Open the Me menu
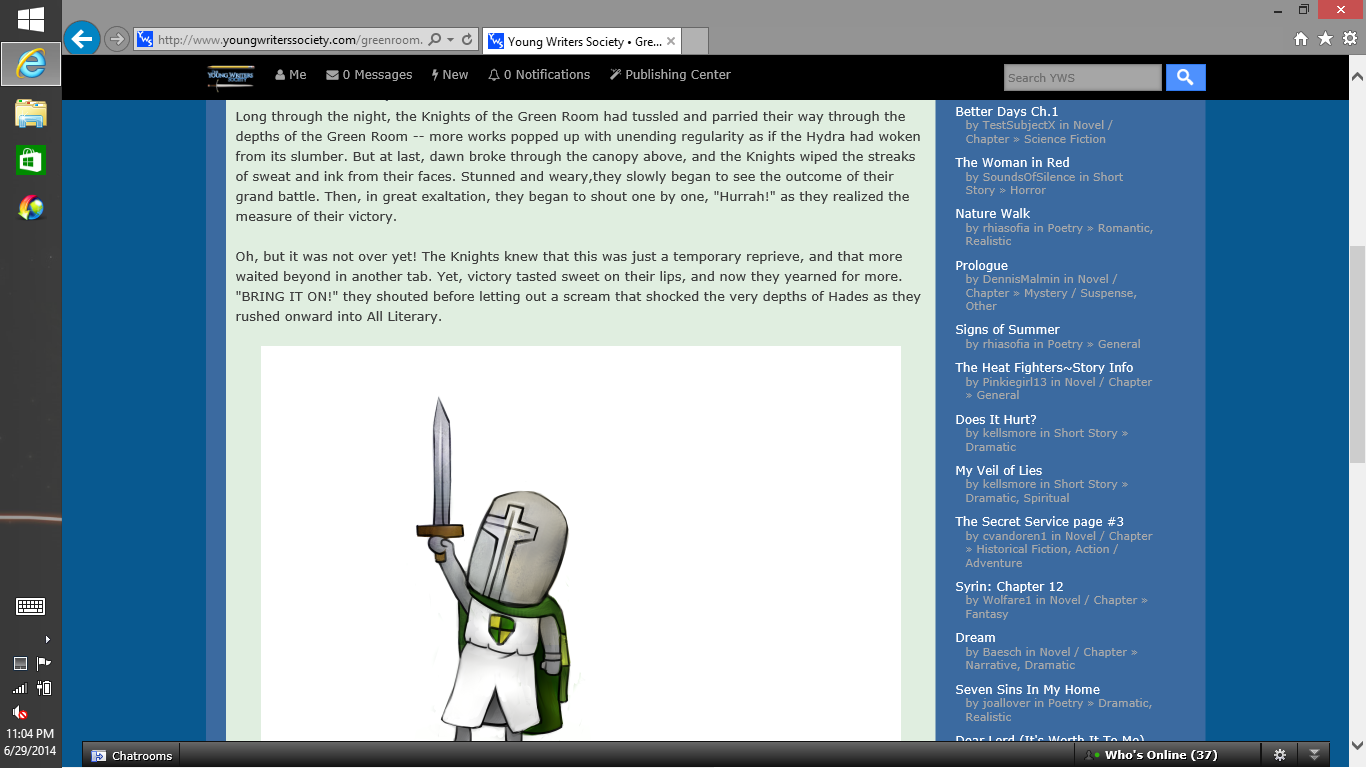The image size is (1366, 768). [x=291, y=75]
